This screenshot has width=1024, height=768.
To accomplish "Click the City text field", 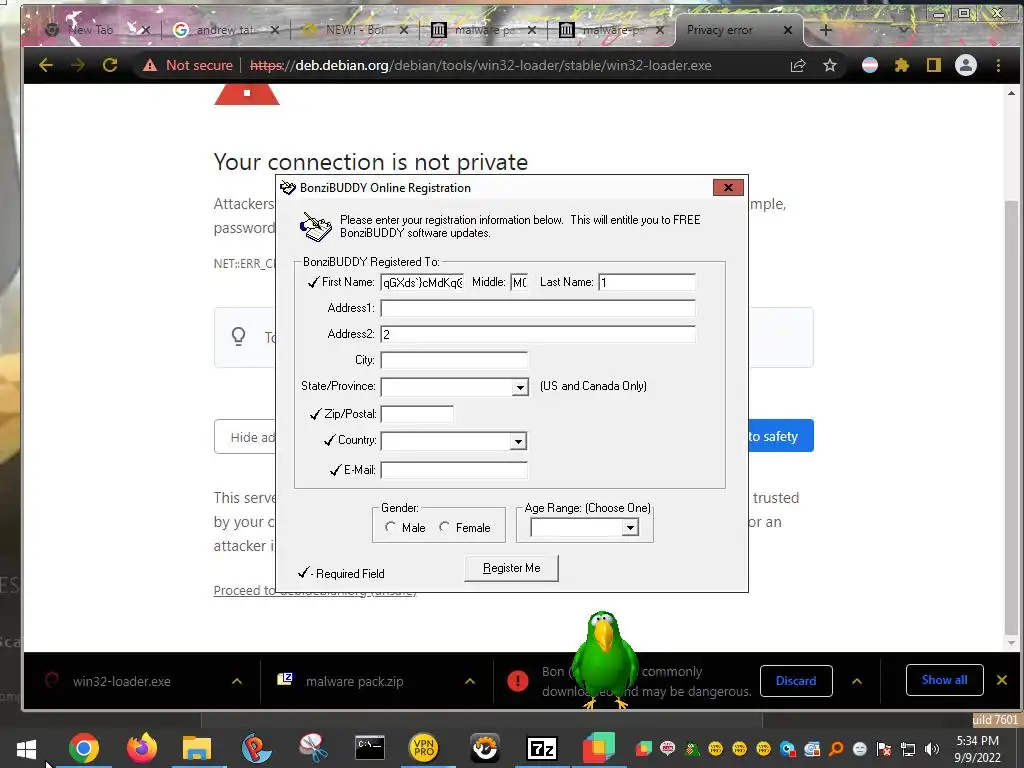I will point(454,360).
